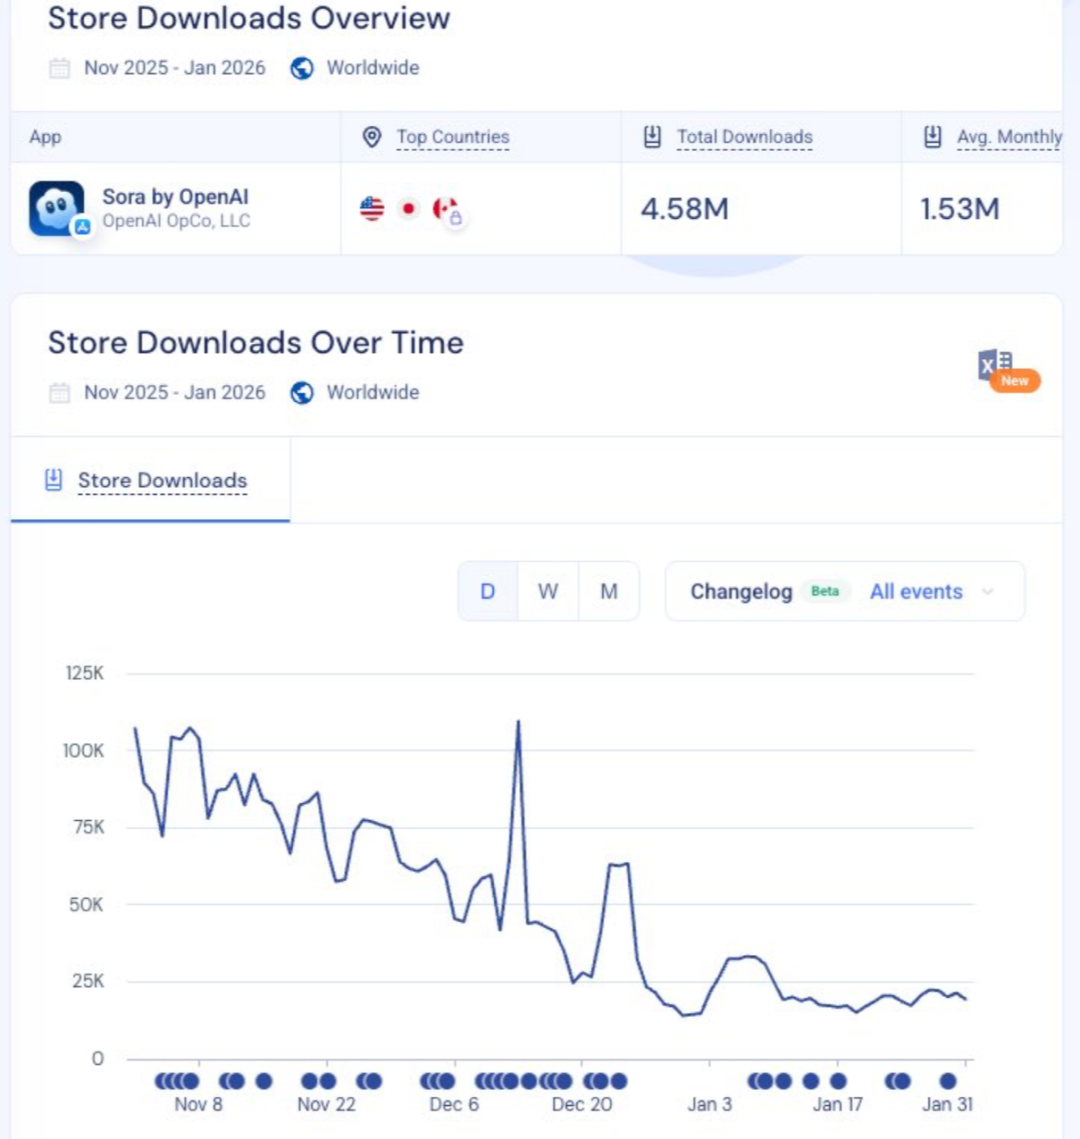Click the 25K y-axis label

pyautogui.click(x=88, y=981)
